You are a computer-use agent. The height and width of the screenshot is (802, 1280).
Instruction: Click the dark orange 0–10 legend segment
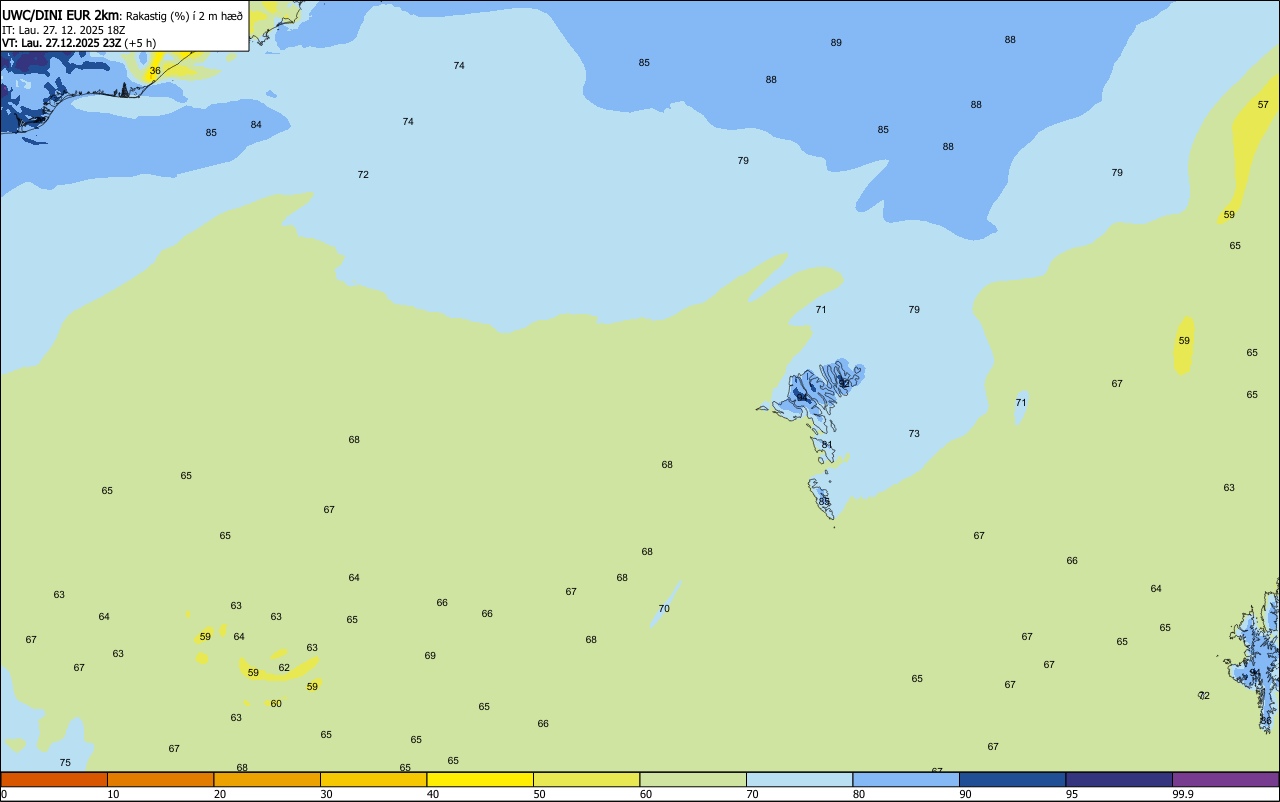54,779
